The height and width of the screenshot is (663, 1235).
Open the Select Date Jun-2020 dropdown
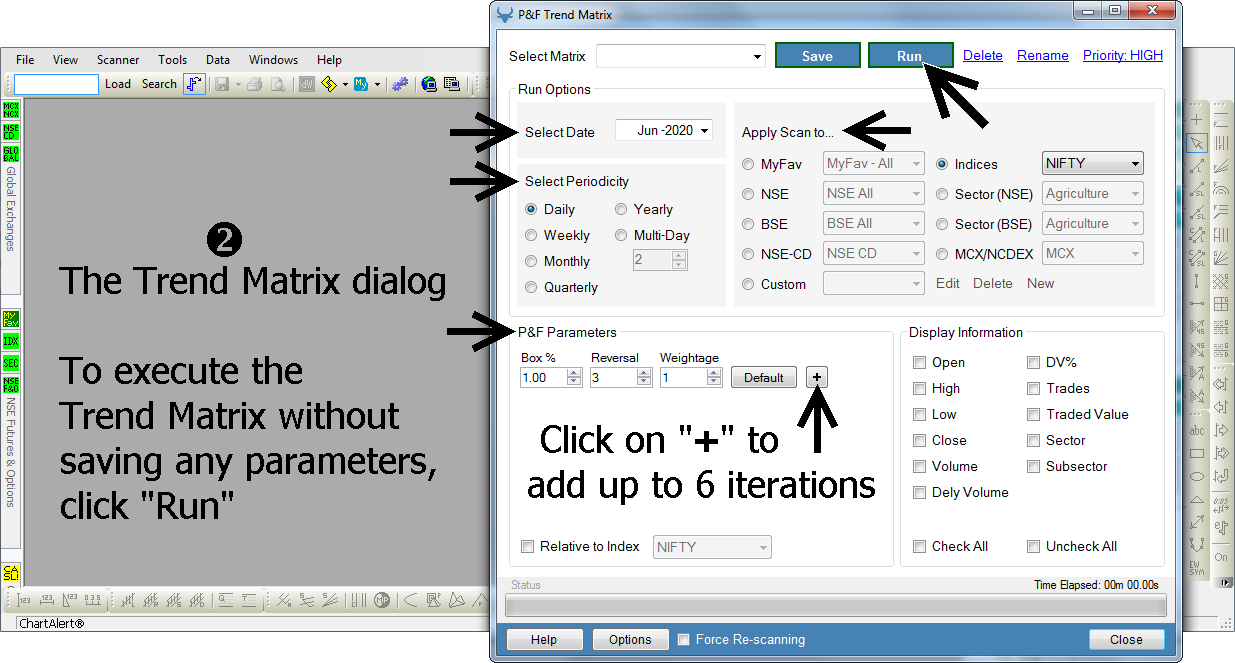(x=664, y=130)
